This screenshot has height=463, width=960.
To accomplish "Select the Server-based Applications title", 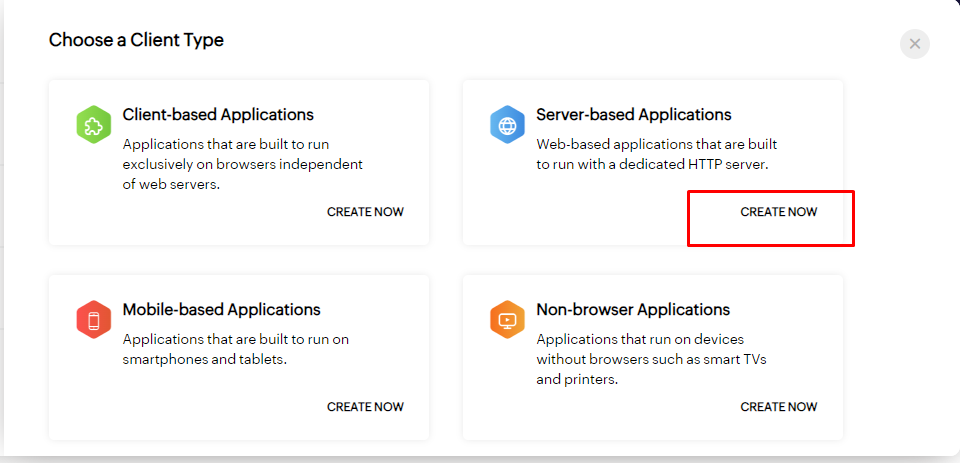I will pos(634,115).
